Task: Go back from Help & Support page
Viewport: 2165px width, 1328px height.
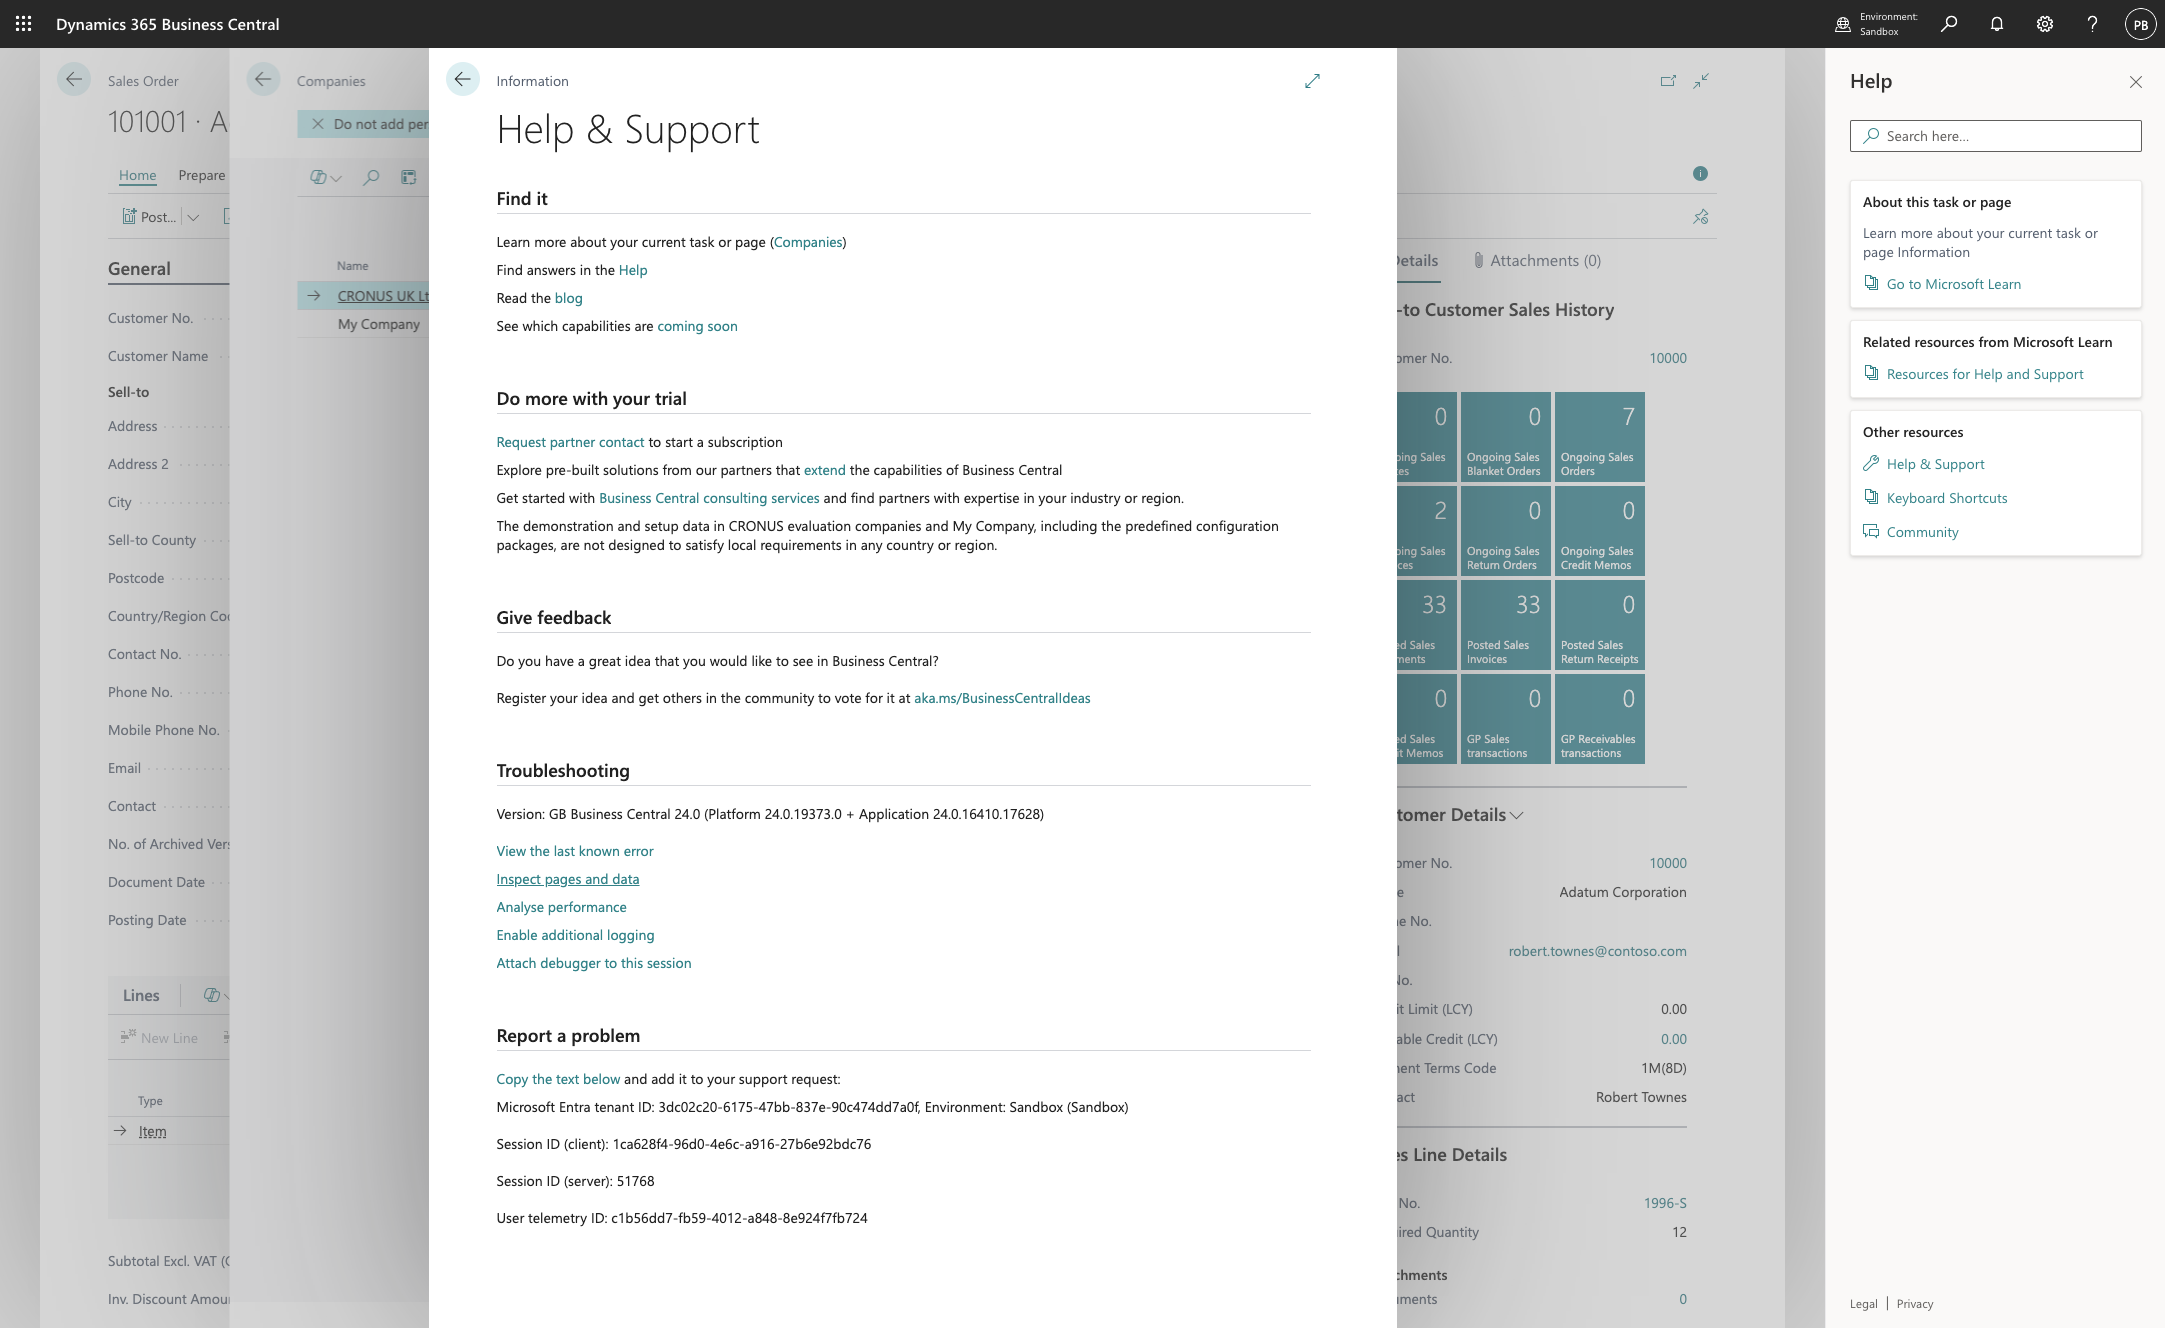Action: coord(462,80)
